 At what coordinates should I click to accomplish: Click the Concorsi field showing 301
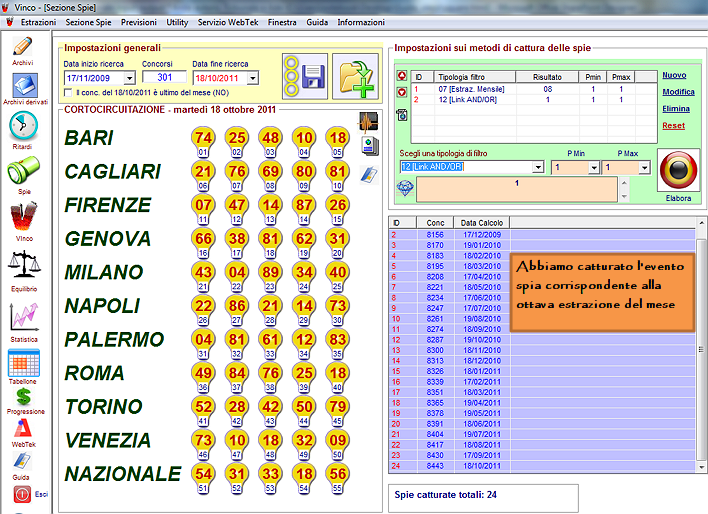pyautogui.click(x=164, y=77)
